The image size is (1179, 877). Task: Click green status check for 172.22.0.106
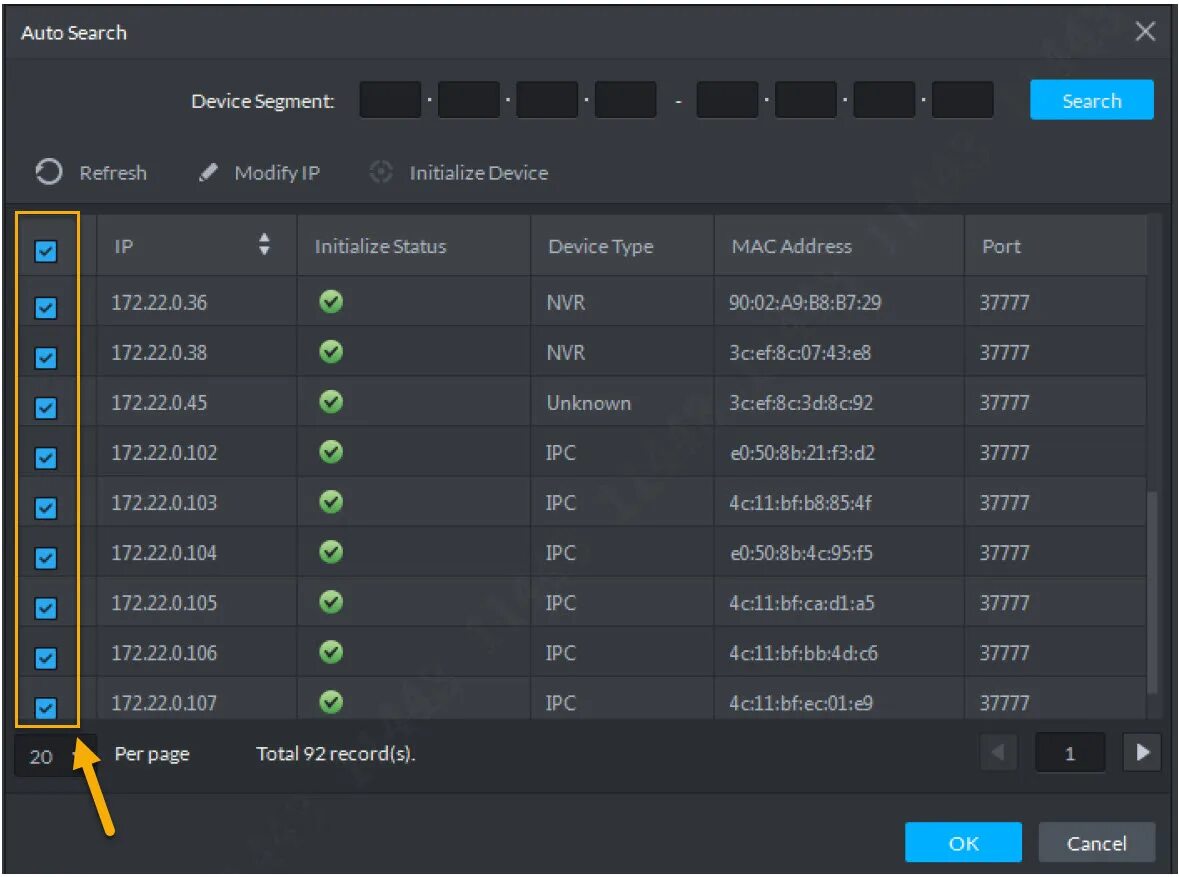pos(331,652)
